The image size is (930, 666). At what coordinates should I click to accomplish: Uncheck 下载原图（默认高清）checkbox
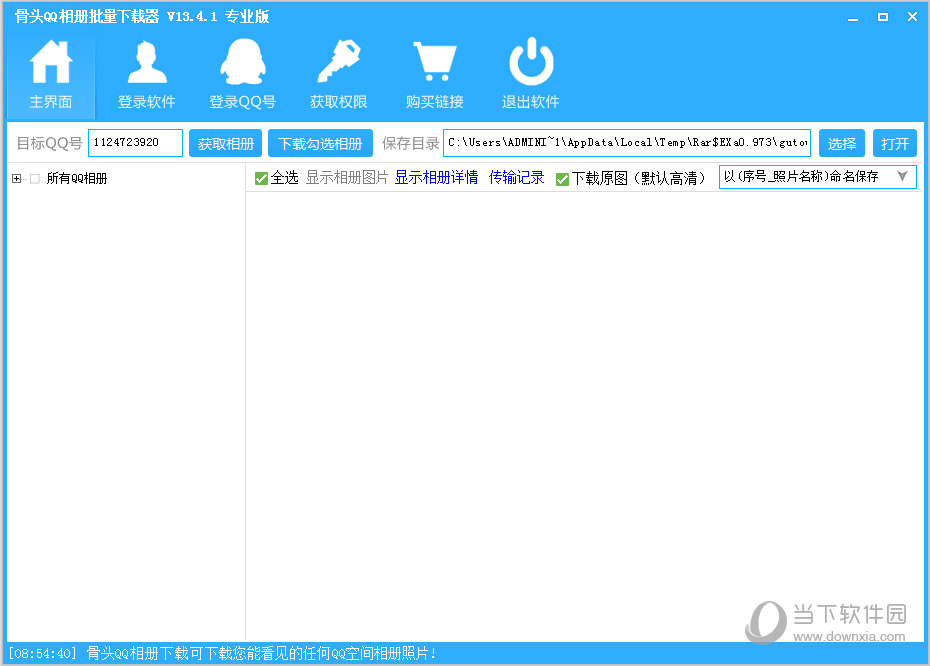pyautogui.click(x=562, y=179)
